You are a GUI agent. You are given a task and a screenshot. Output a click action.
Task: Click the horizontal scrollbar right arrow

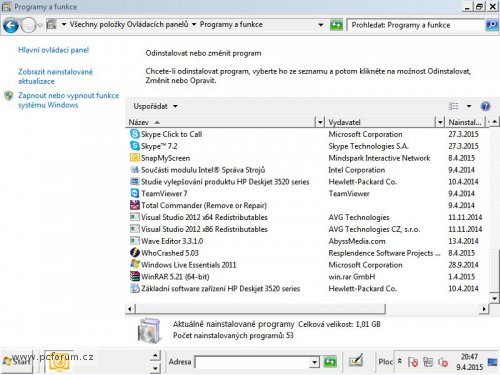[x=484, y=309]
